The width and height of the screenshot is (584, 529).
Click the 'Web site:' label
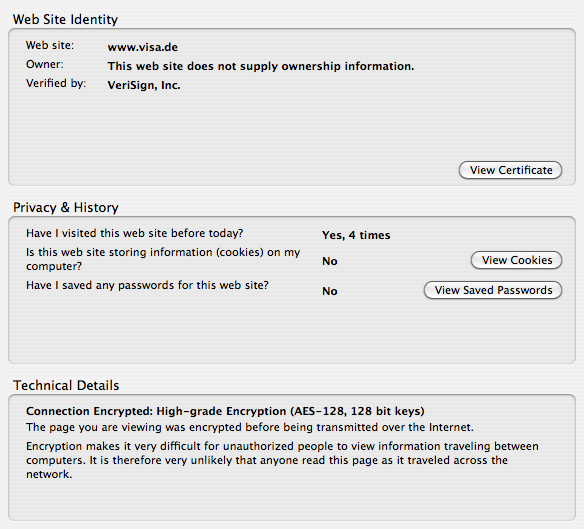(x=50, y=45)
